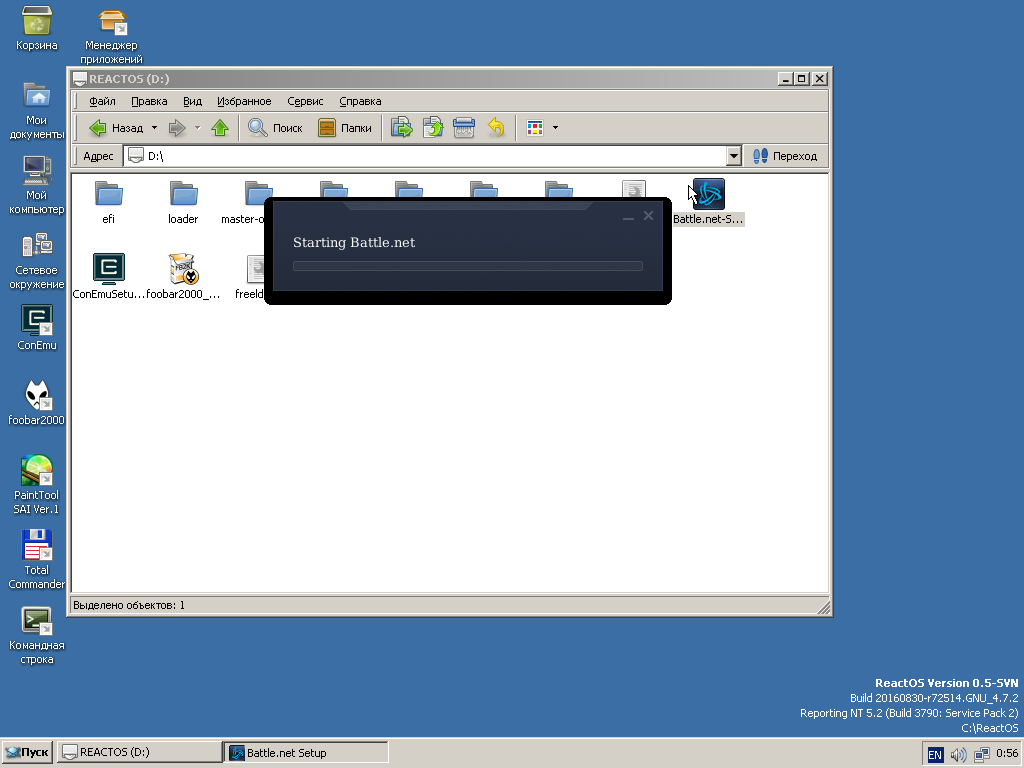Toggle the Папки folders pane
Viewport: 1024px width, 768px height.
coord(345,128)
